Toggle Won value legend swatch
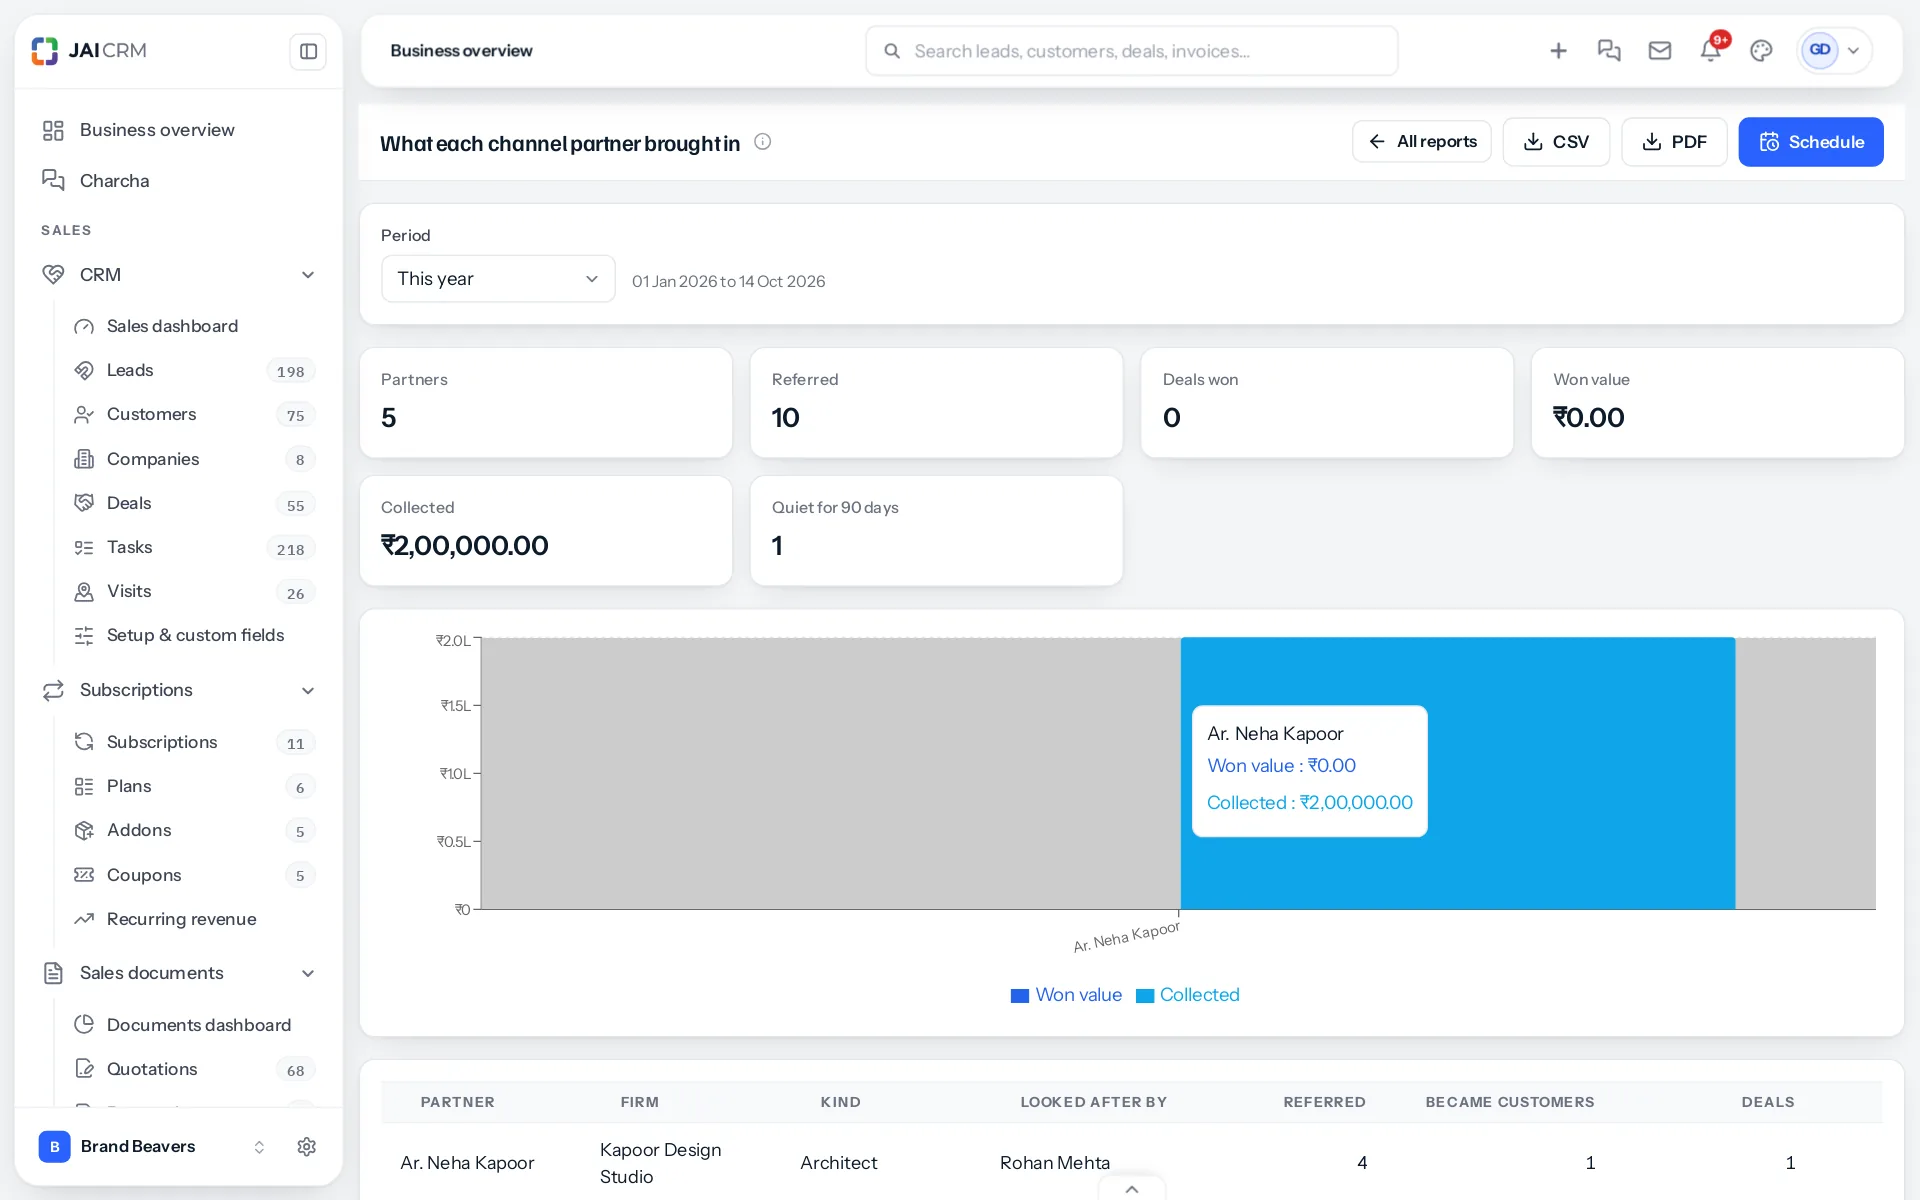This screenshot has width=1920, height=1200. pyautogui.click(x=1020, y=996)
